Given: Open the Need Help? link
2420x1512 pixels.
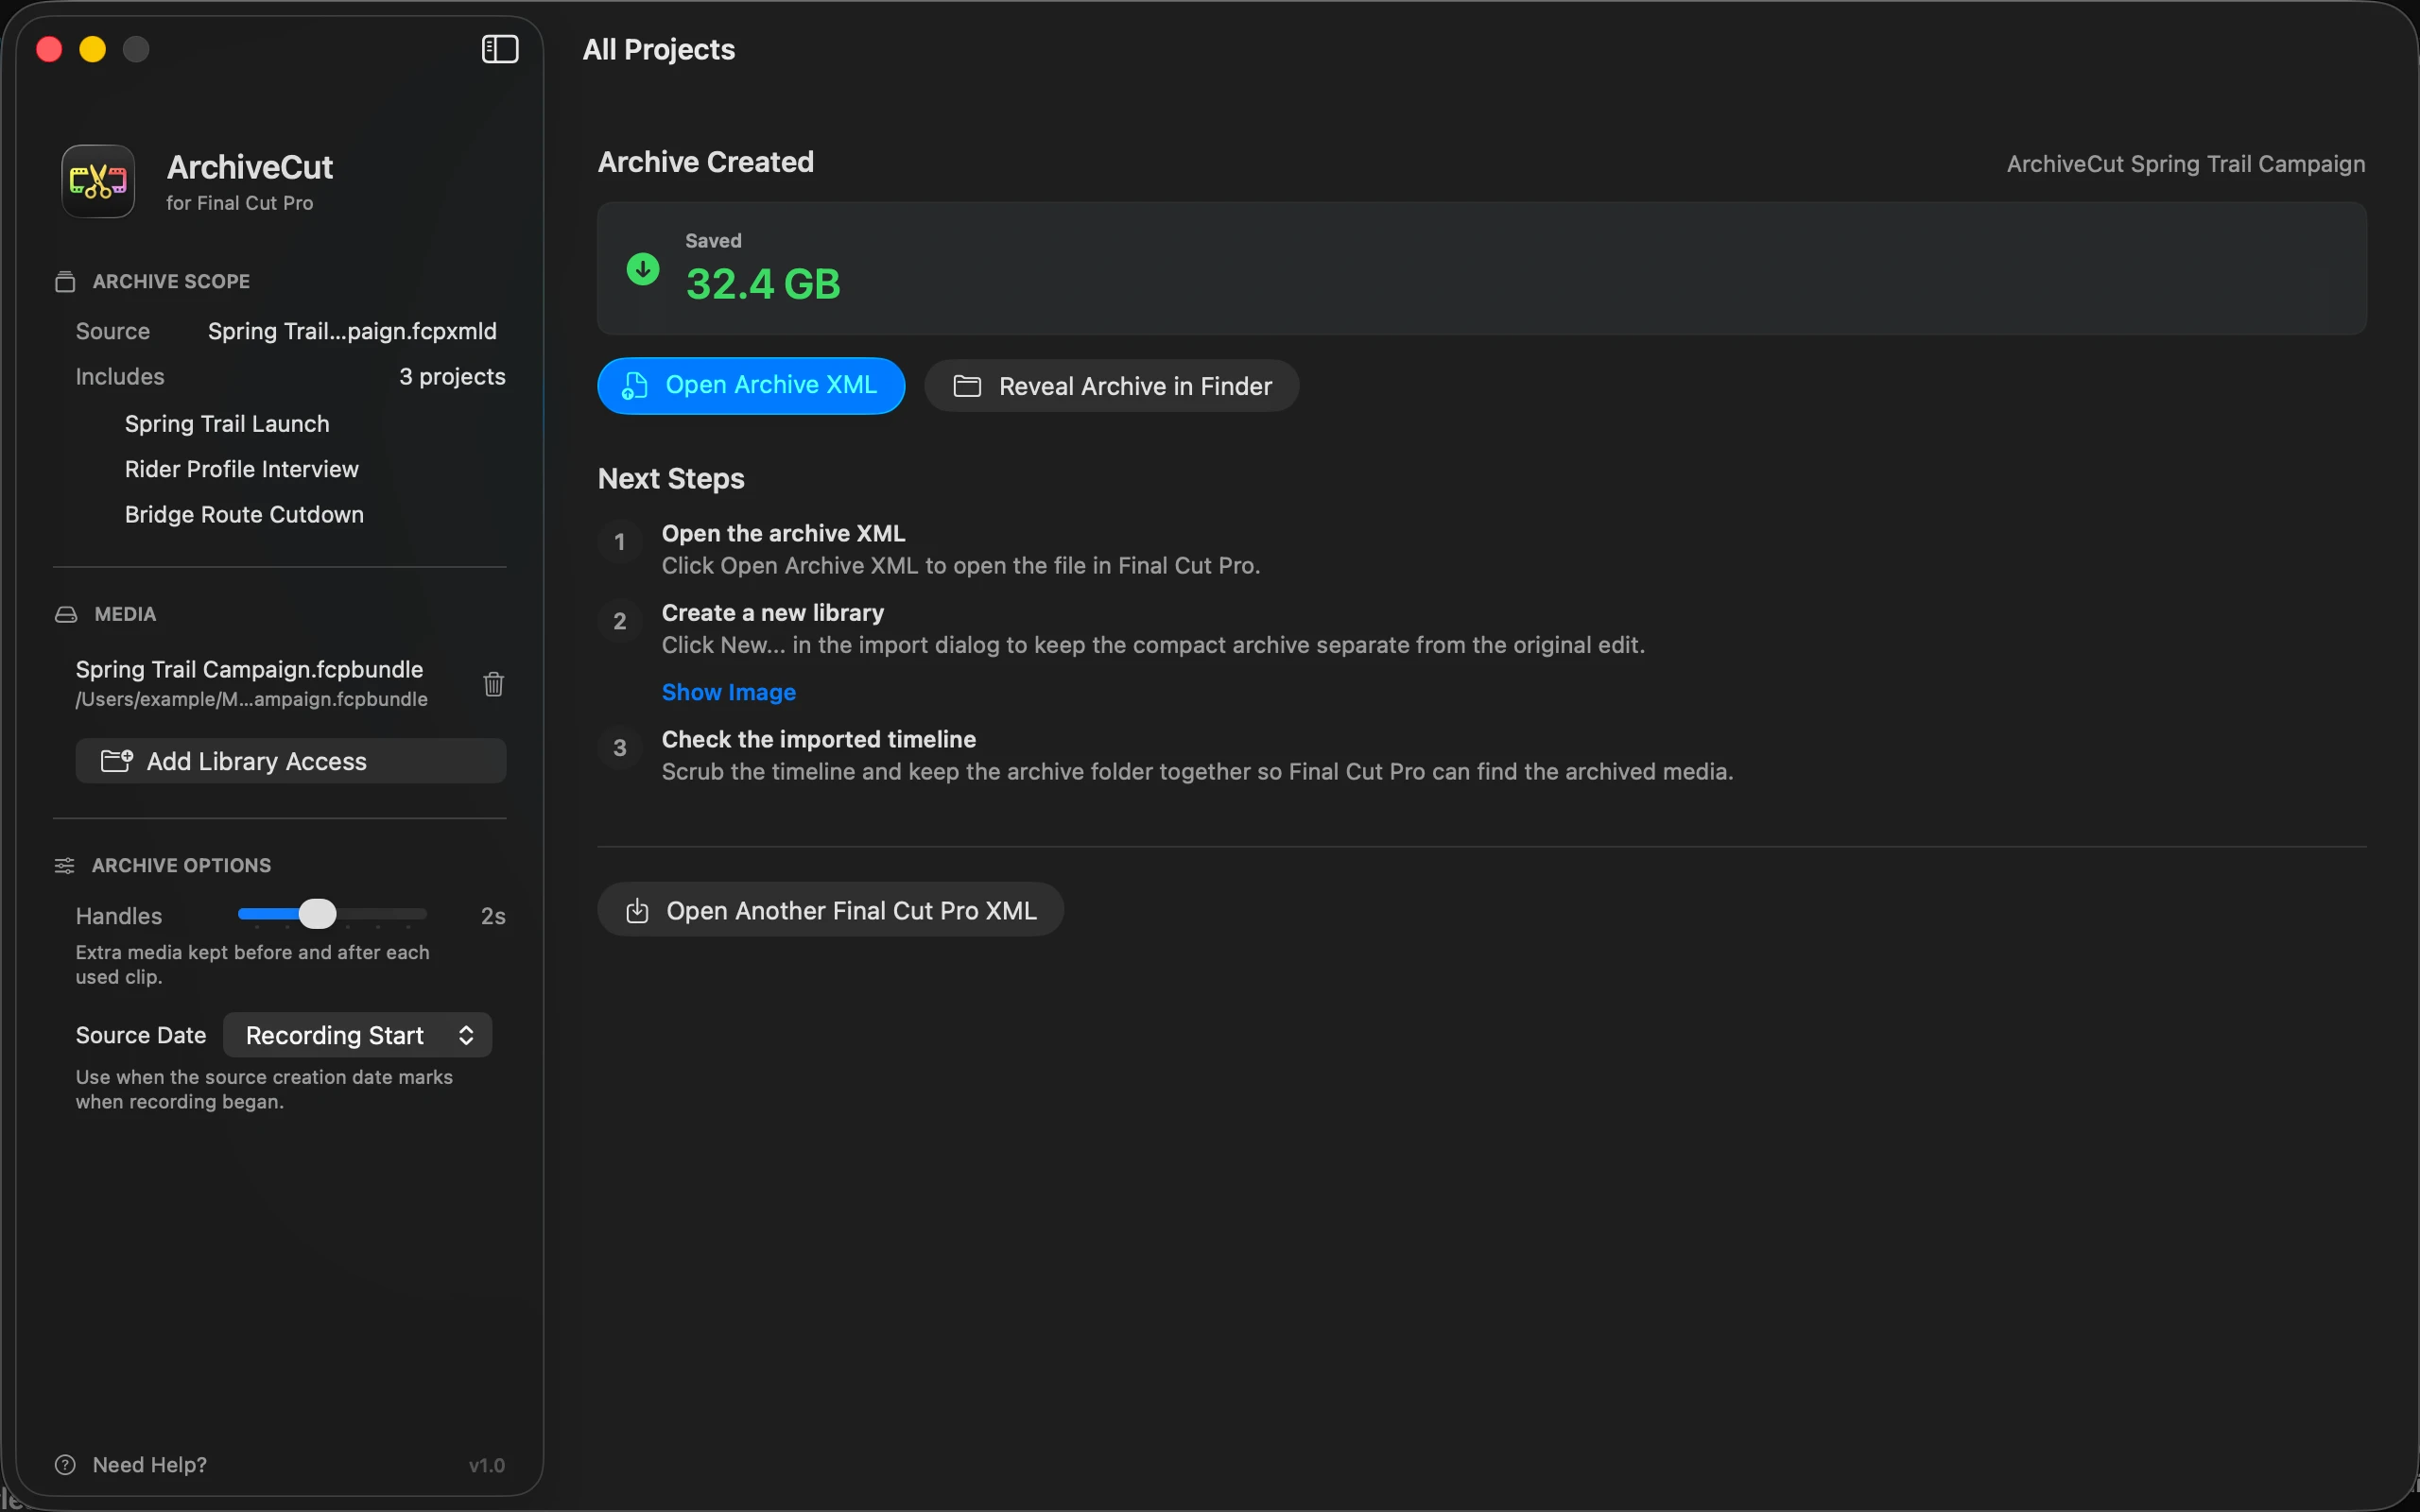Looking at the screenshot, I should (x=150, y=1465).
